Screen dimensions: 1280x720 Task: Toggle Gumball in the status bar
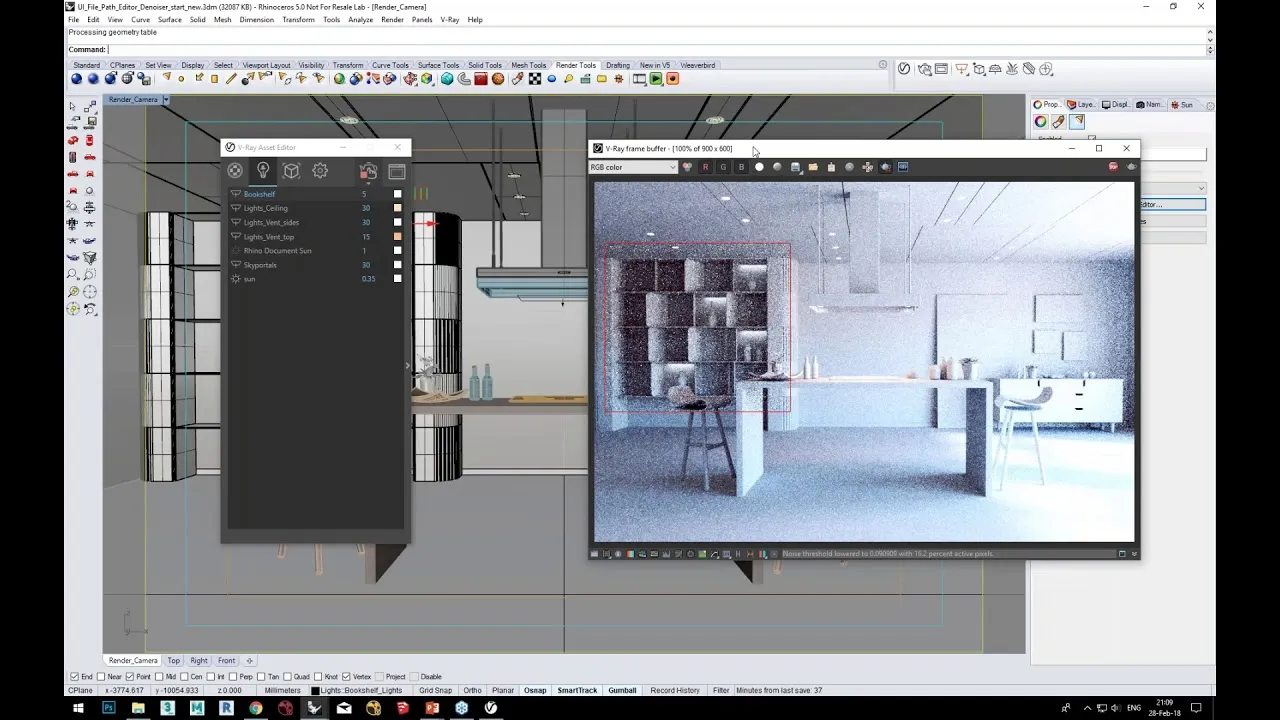tap(622, 690)
